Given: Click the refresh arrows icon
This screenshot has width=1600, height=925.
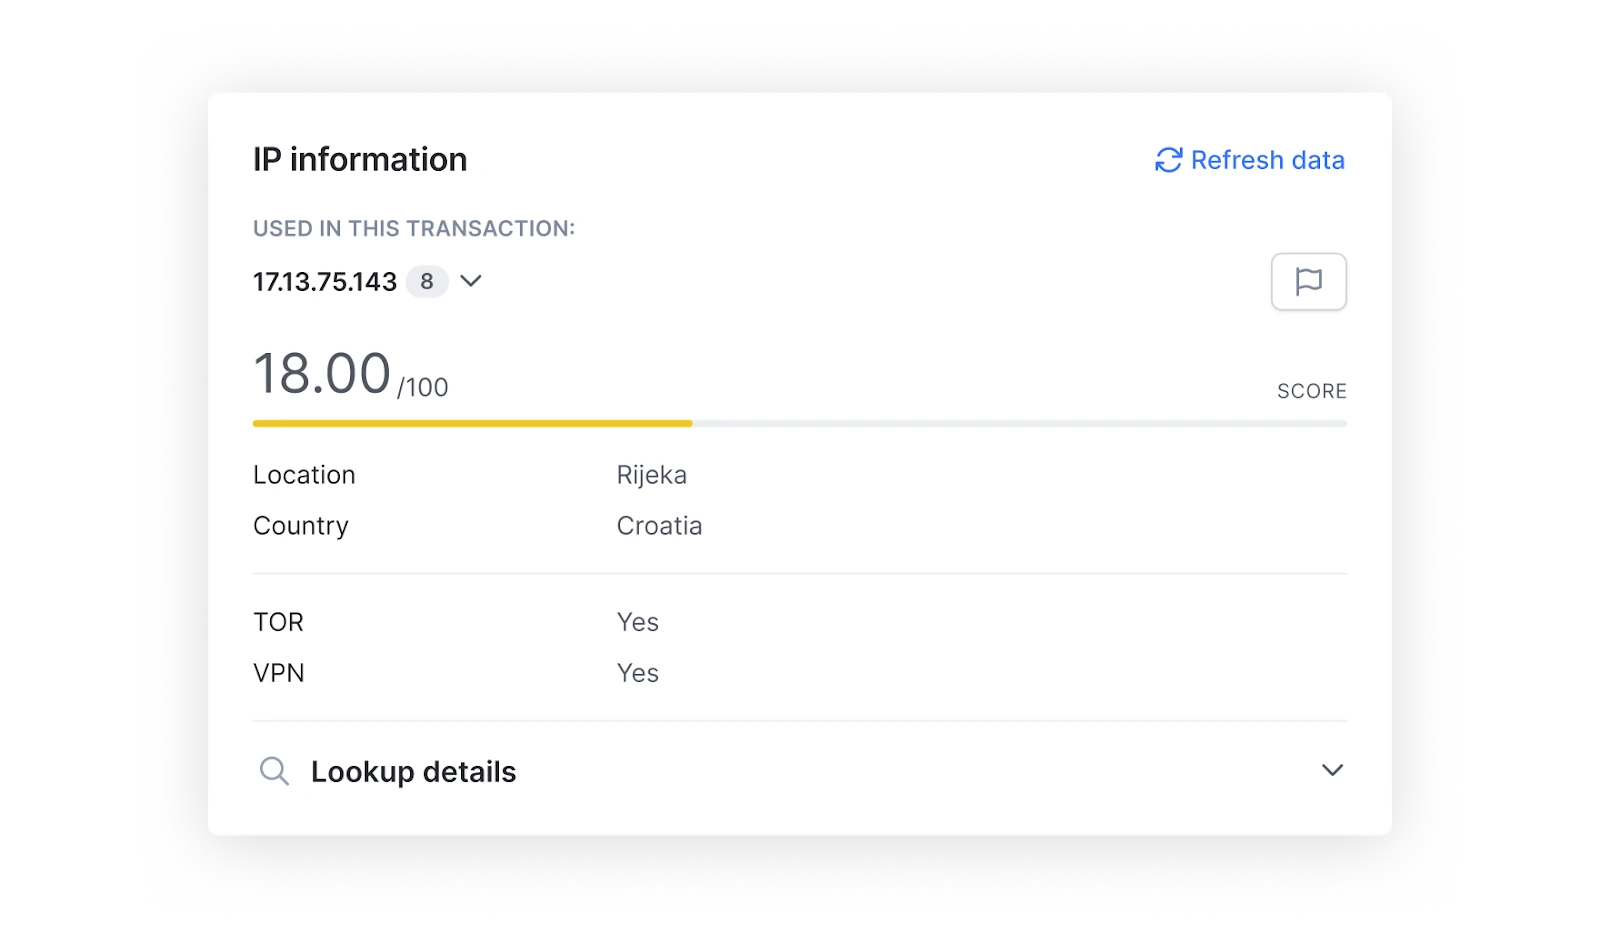Looking at the screenshot, I should click(1168, 160).
